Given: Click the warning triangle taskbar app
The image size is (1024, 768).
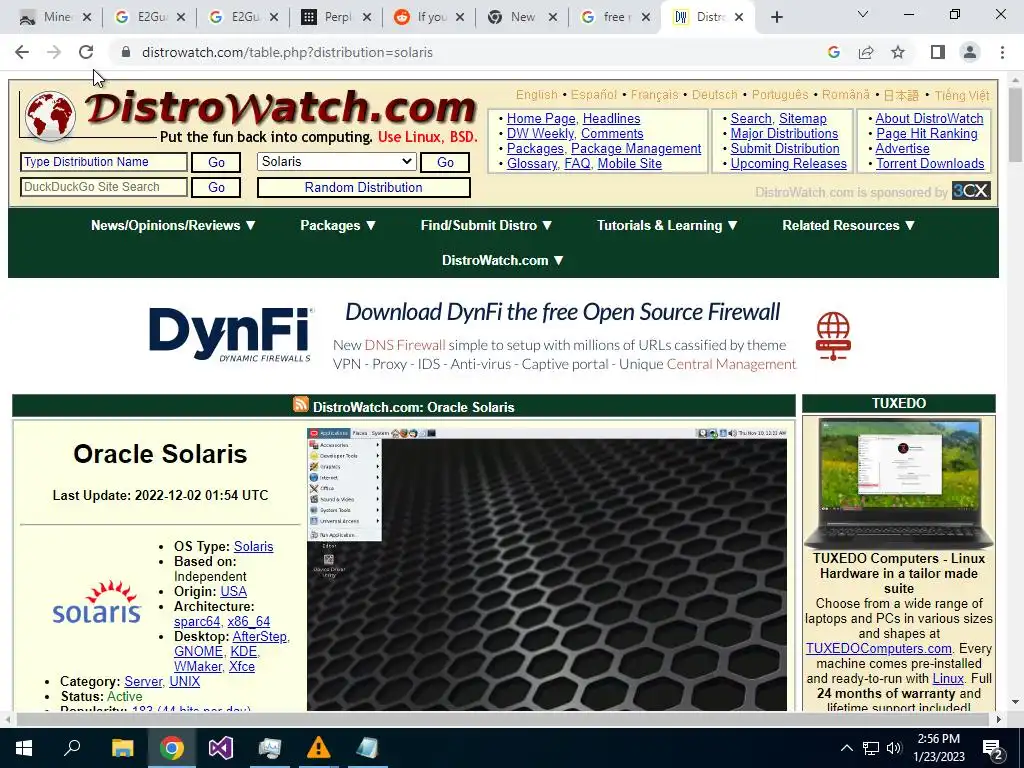Looking at the screenshot, I should coord(318,748).
